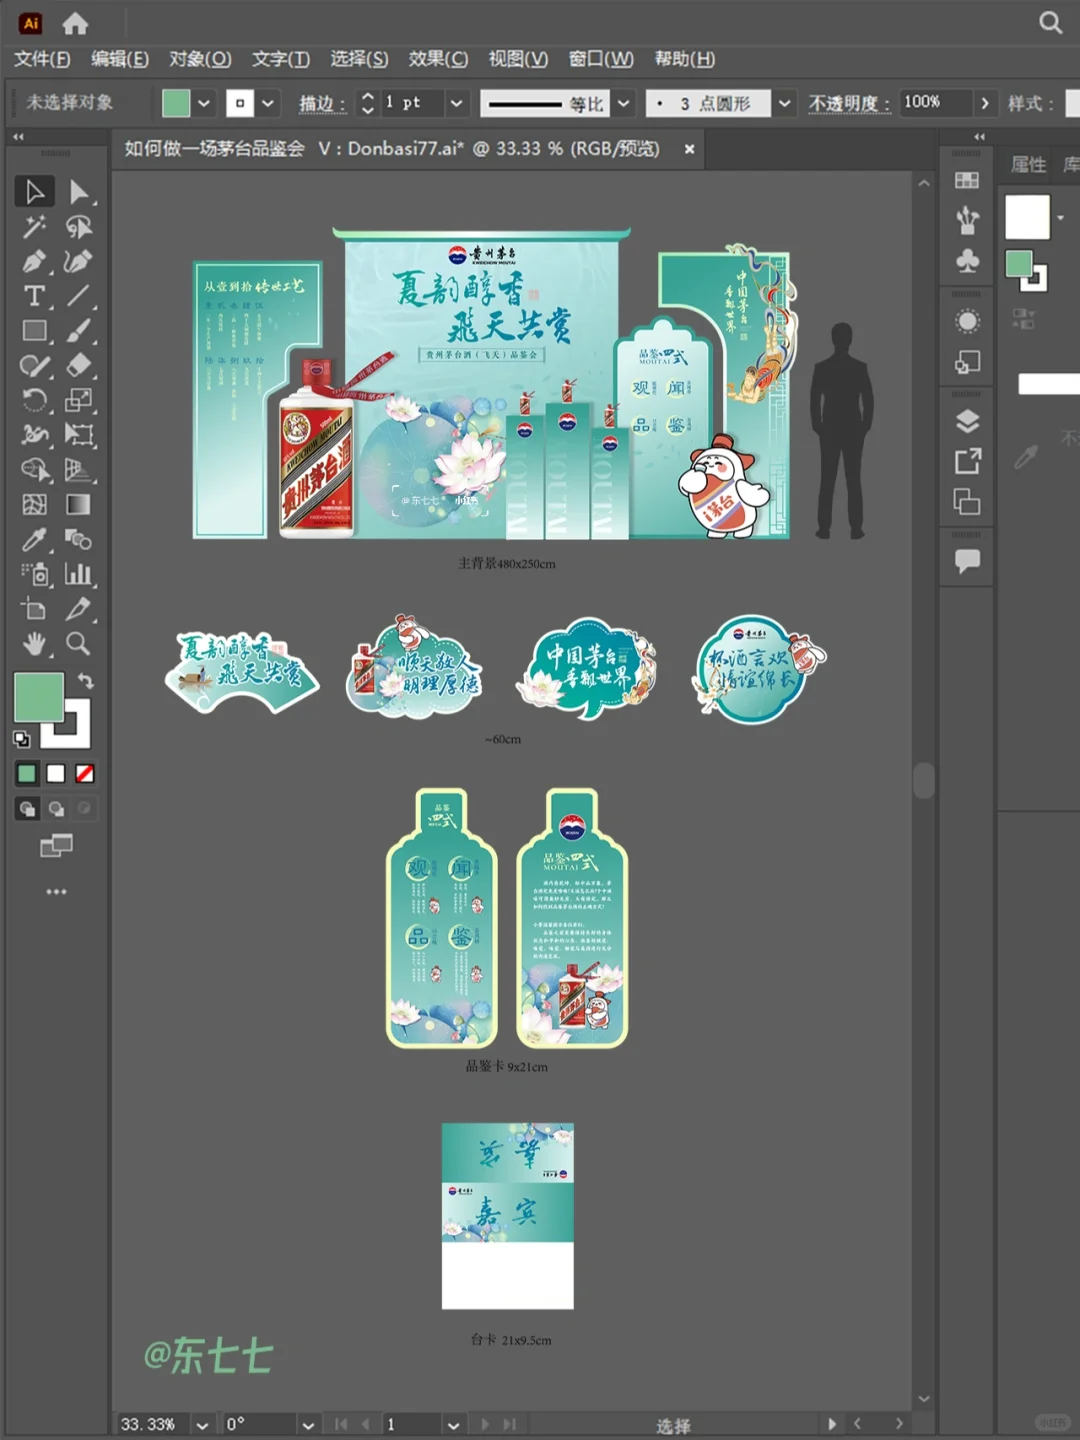Select the Artboard tool
This screenshot has height=1440, width=1080.
coord(34,609)
